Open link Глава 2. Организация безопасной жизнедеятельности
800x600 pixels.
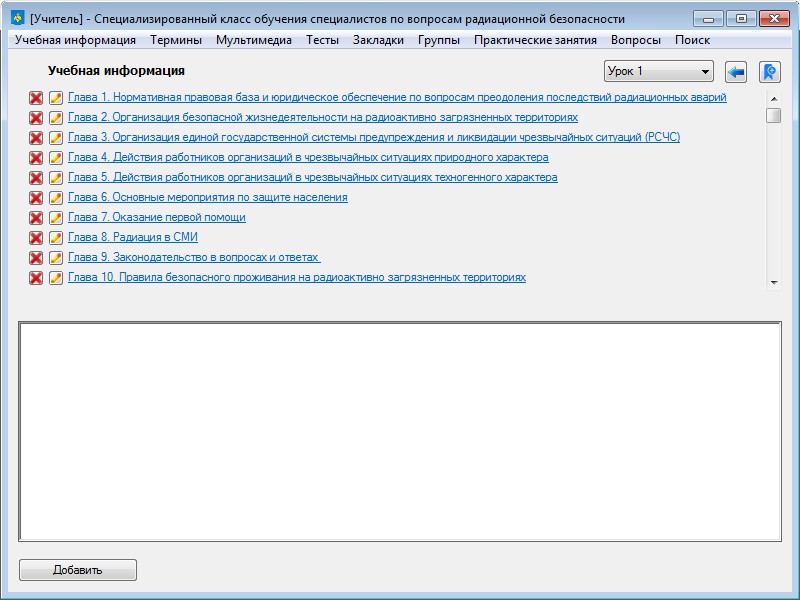pyautogui.click(x=323, y=117)
